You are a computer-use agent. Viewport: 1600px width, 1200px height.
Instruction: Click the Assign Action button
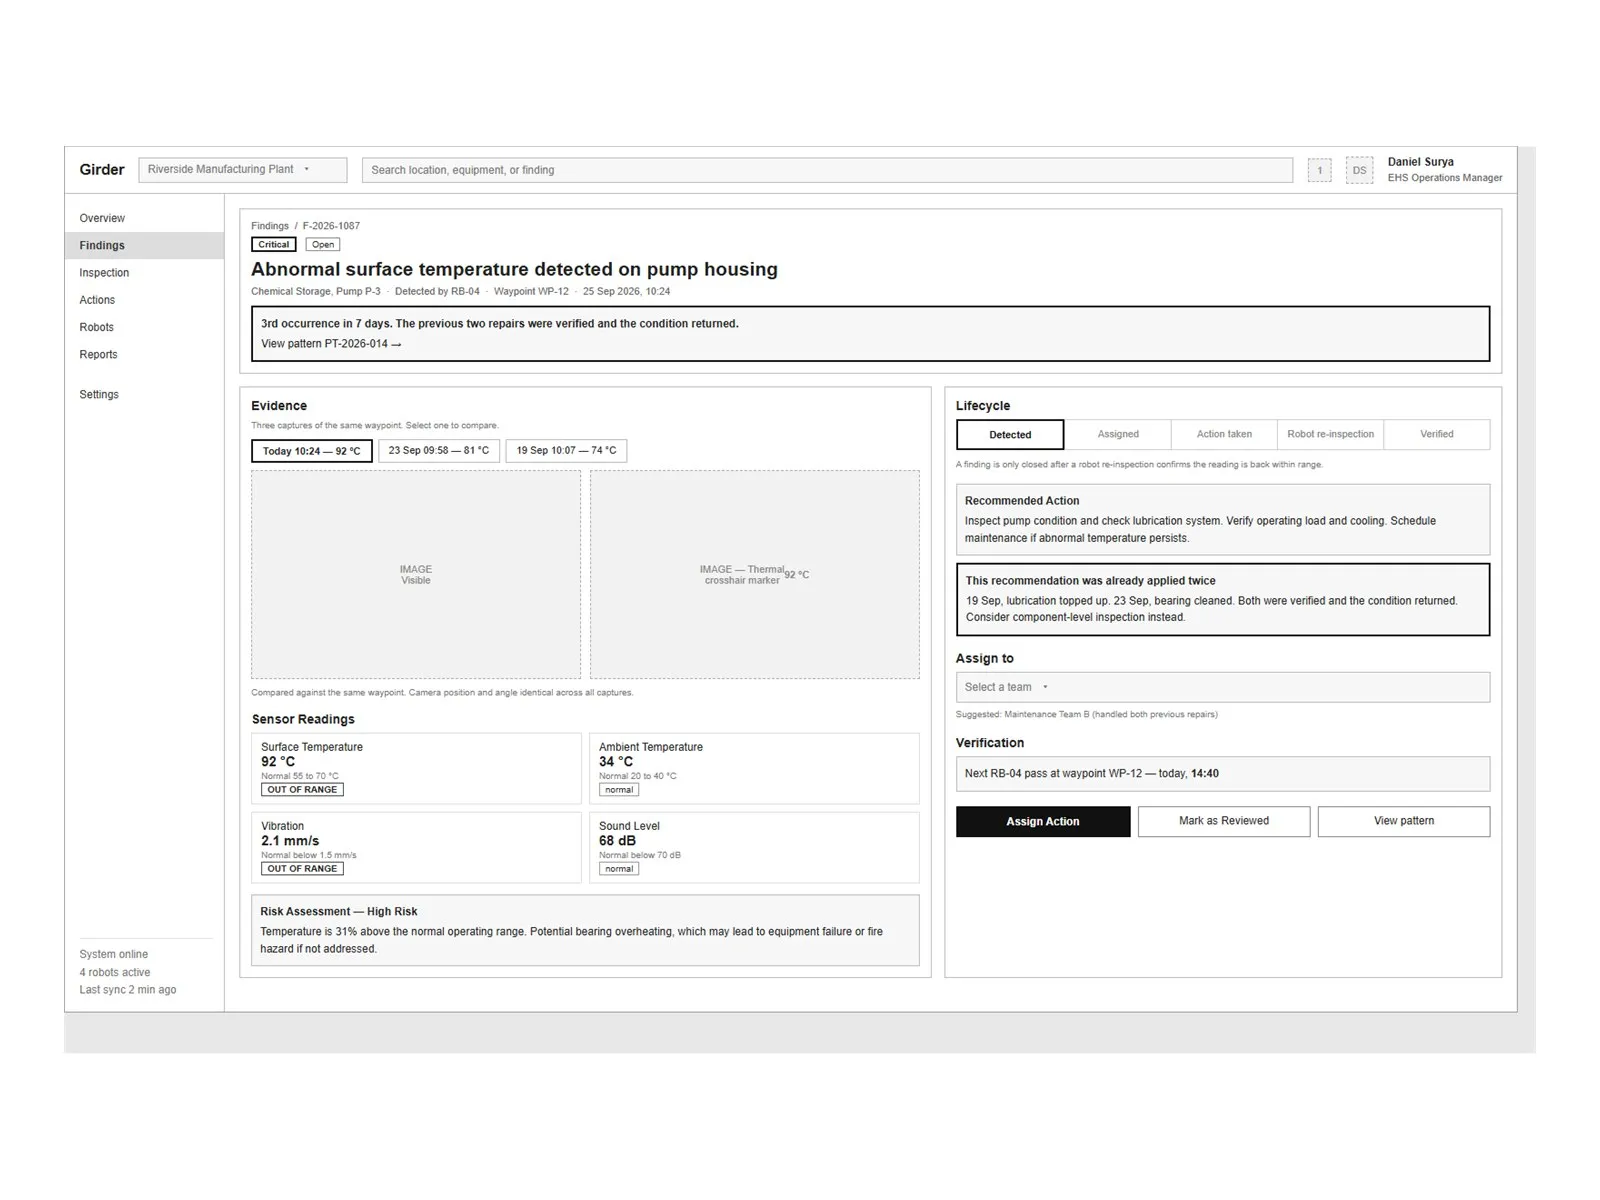(1043, 821)
